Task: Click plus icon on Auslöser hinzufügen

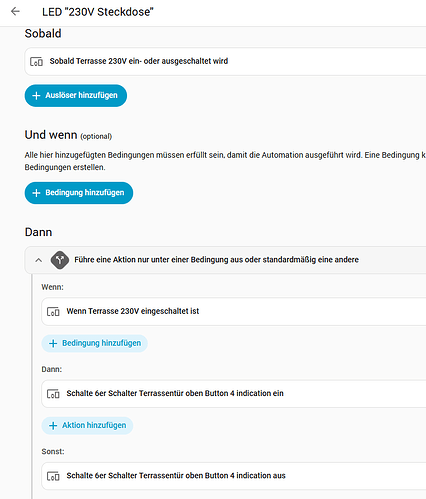Action: pos(36,96)
